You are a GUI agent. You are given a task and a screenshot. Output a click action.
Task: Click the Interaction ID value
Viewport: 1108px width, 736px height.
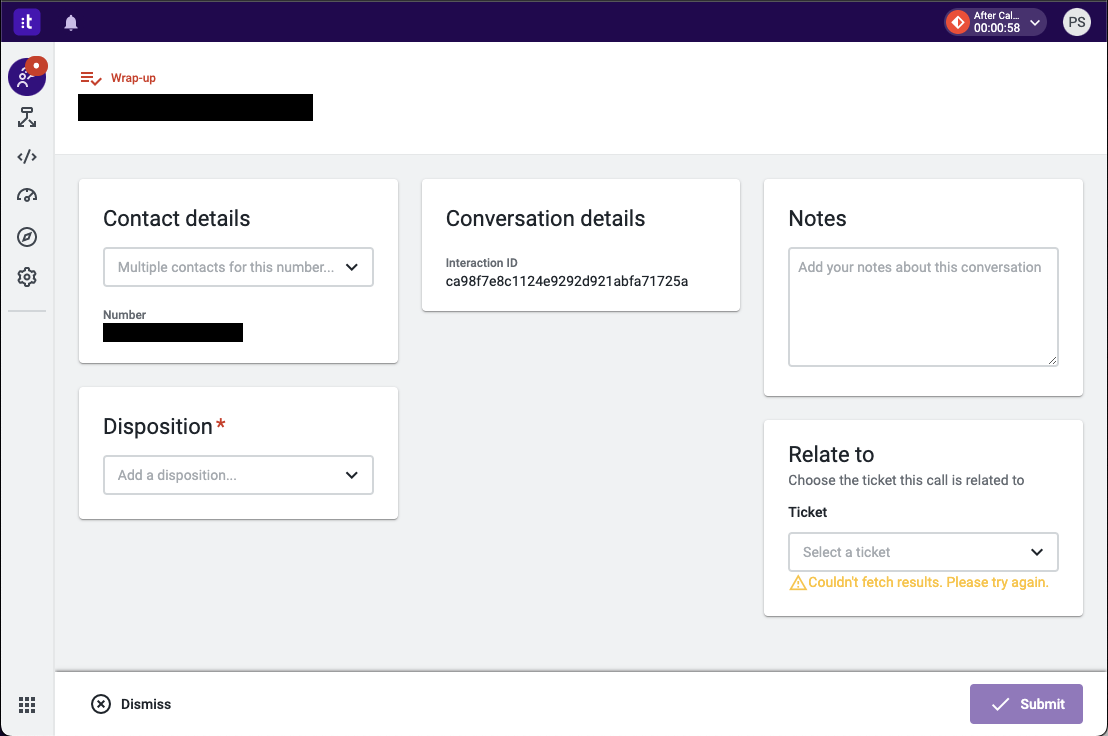click(x=567, y=281)
